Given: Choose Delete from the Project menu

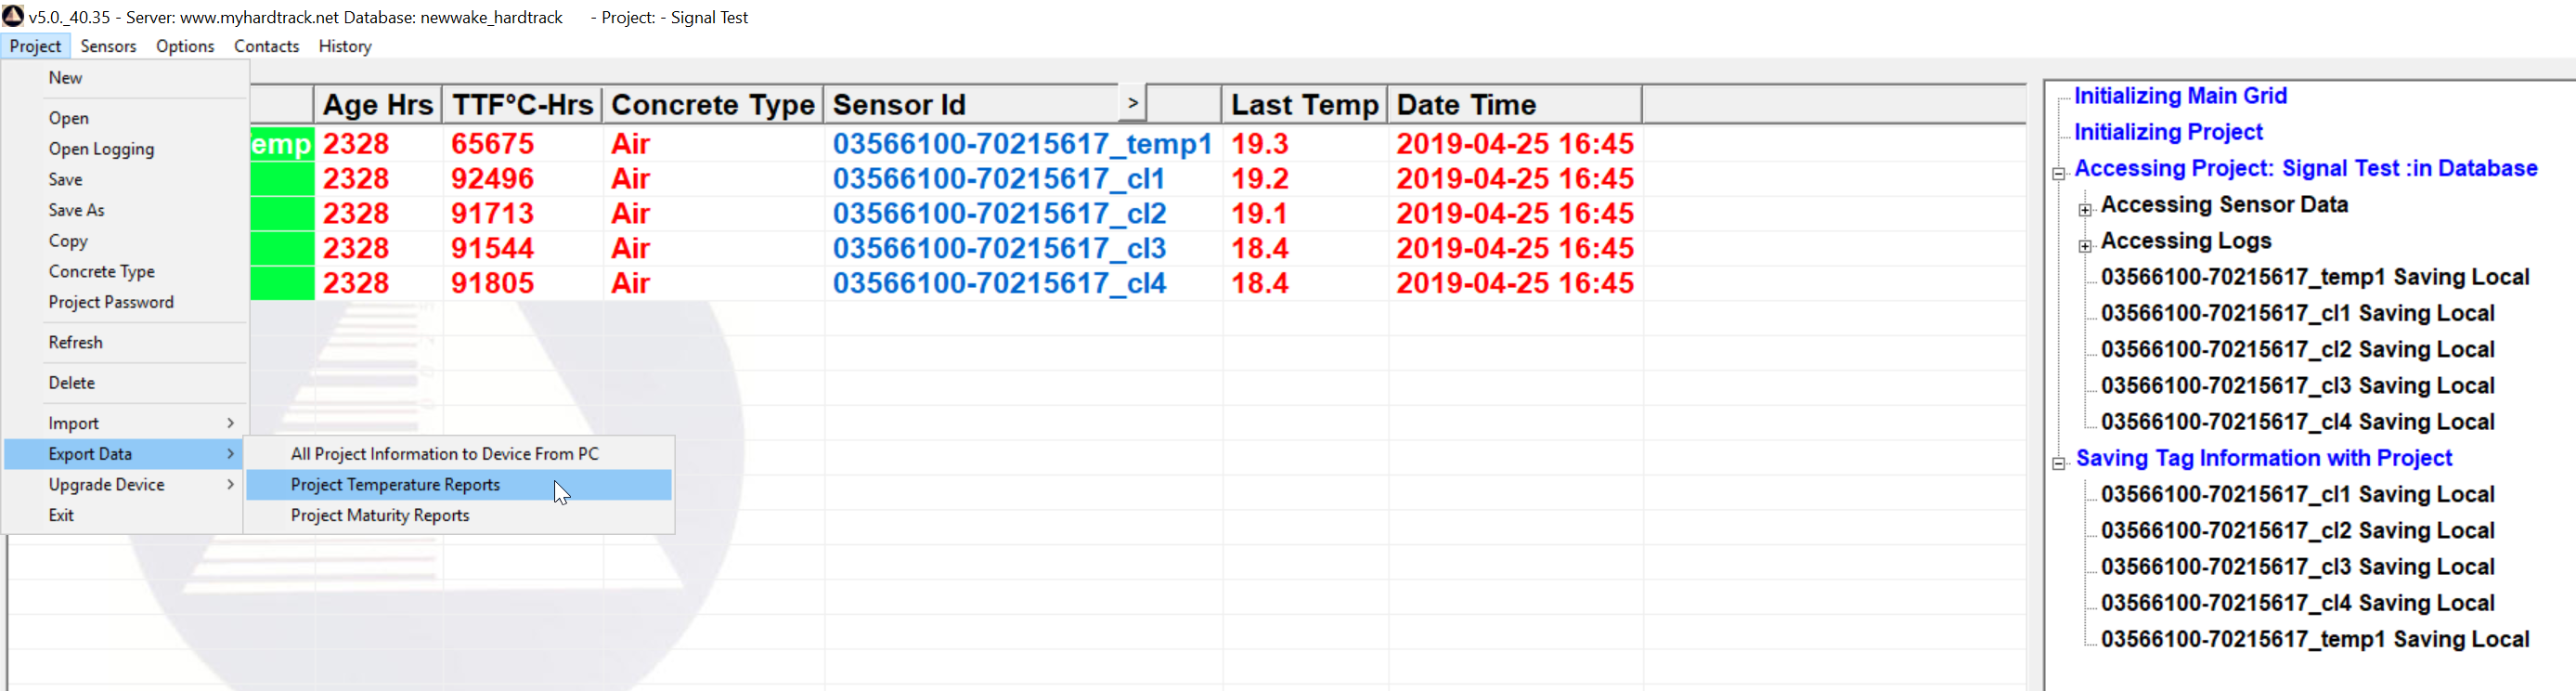Looking at the screenshot, I should [125, 383].
